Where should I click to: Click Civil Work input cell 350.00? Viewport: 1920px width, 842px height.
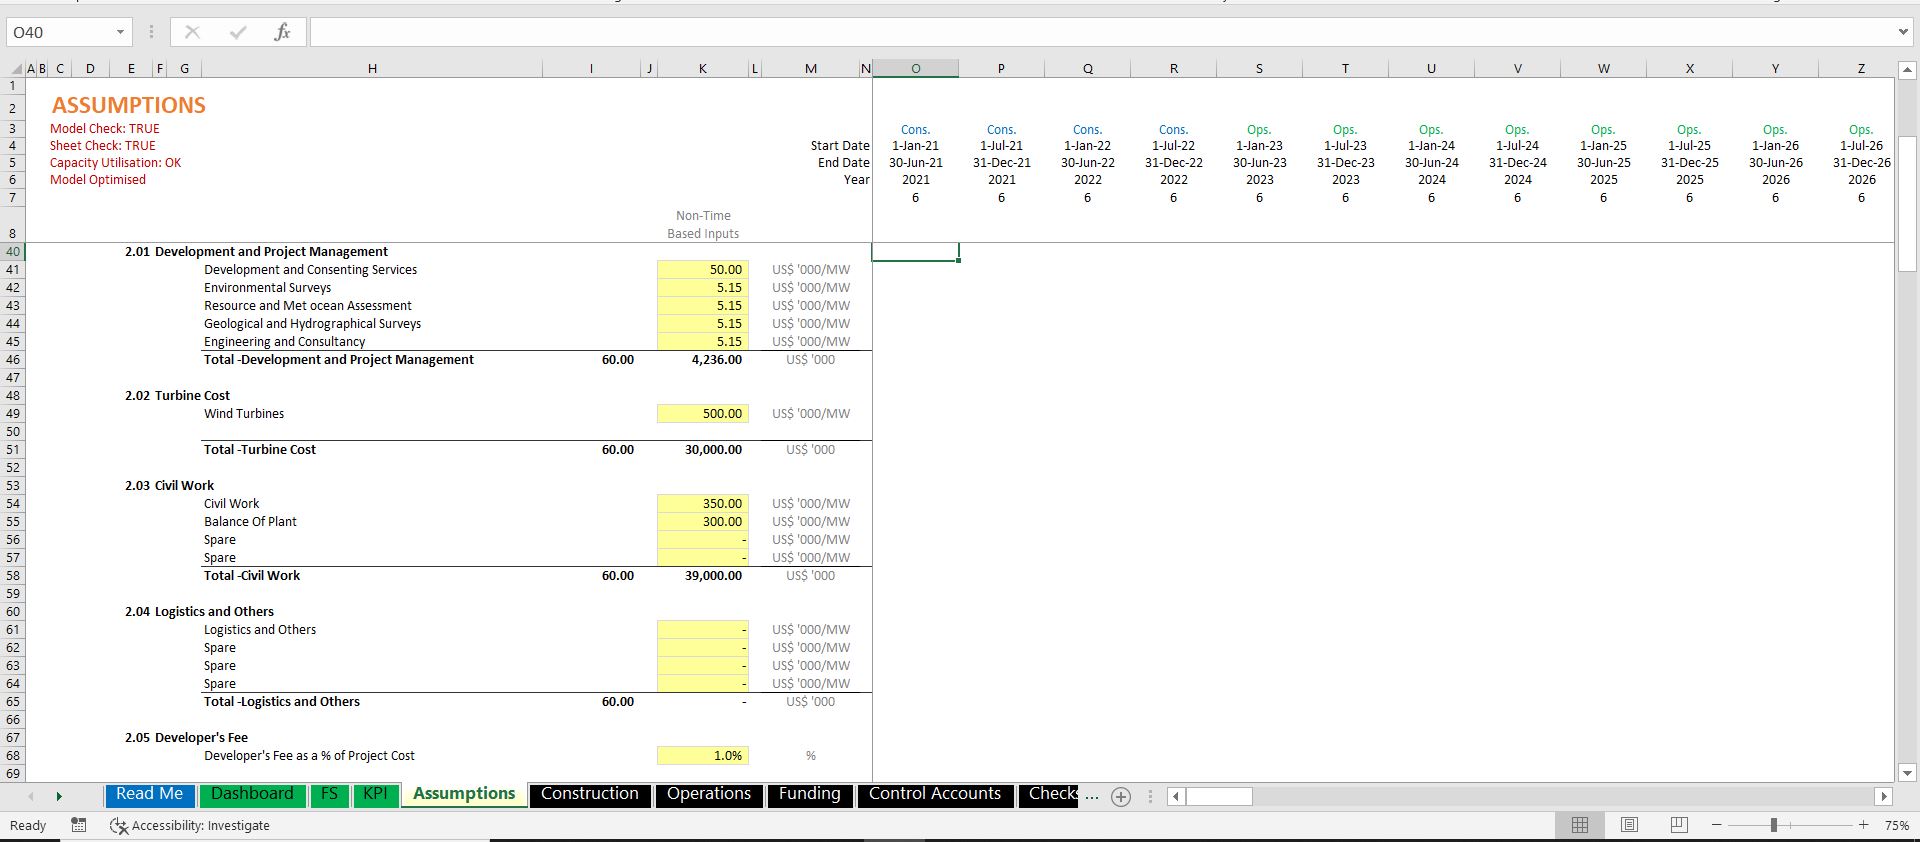[x=703, y=504]
